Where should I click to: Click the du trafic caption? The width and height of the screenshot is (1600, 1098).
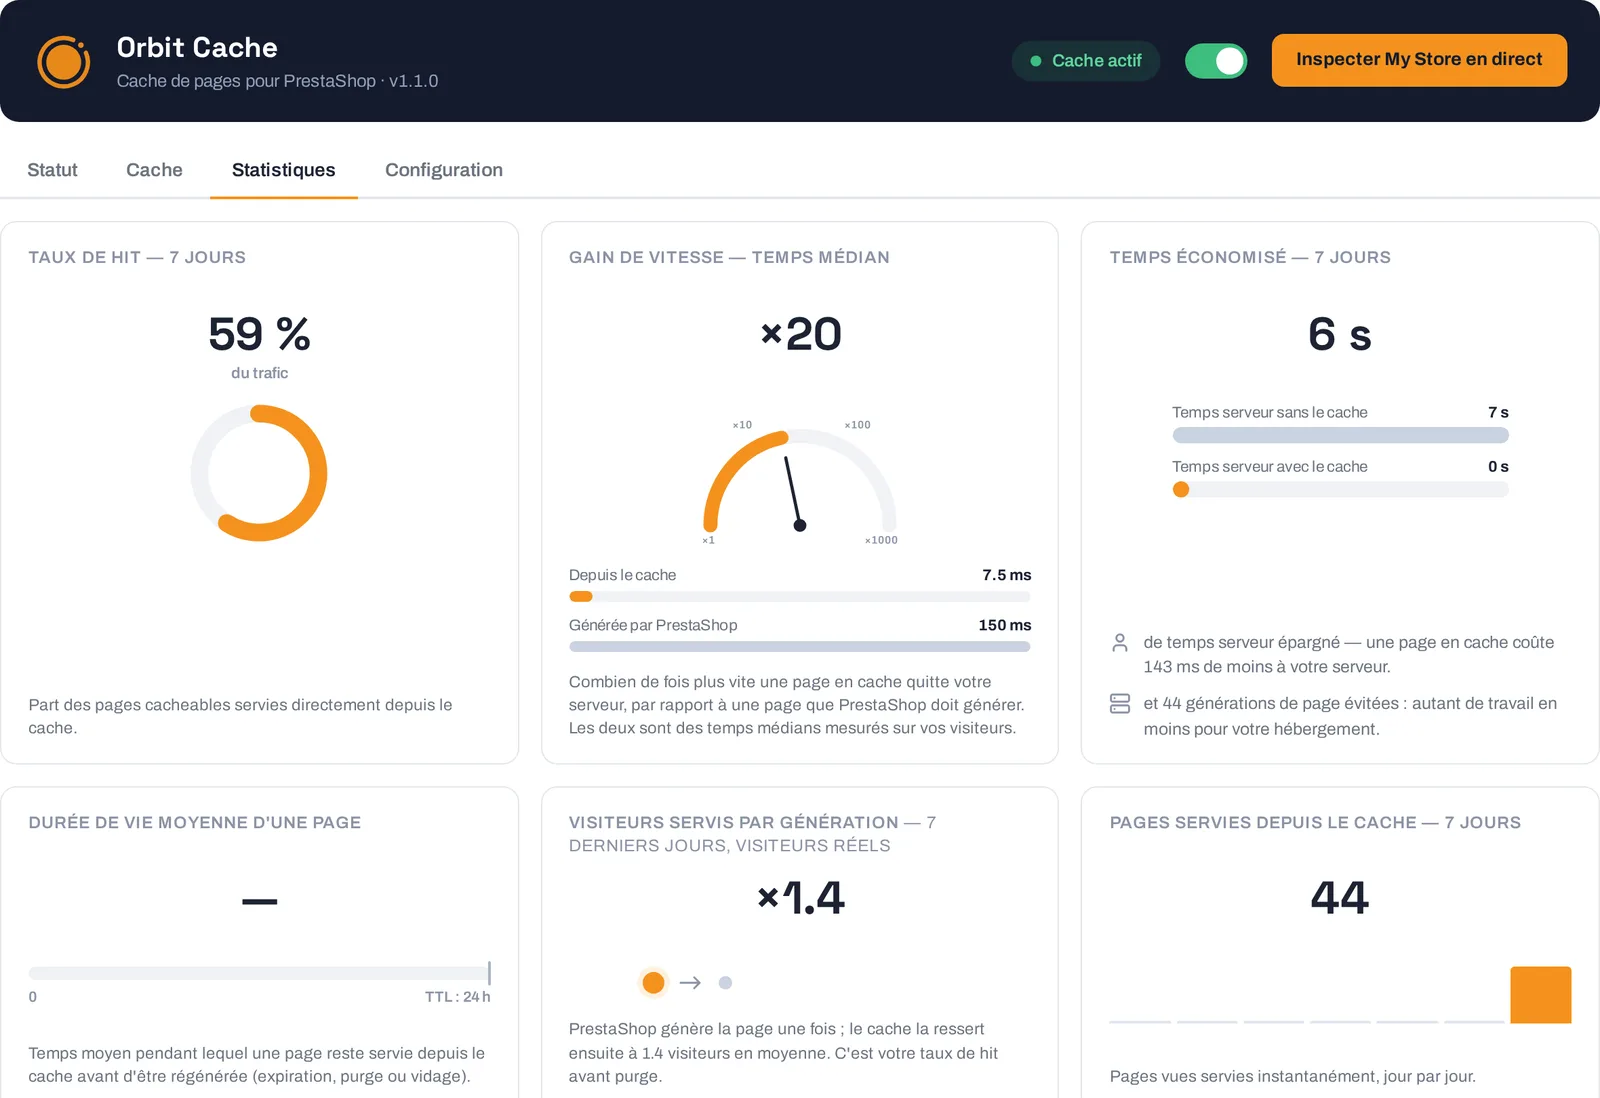point(259,373)
